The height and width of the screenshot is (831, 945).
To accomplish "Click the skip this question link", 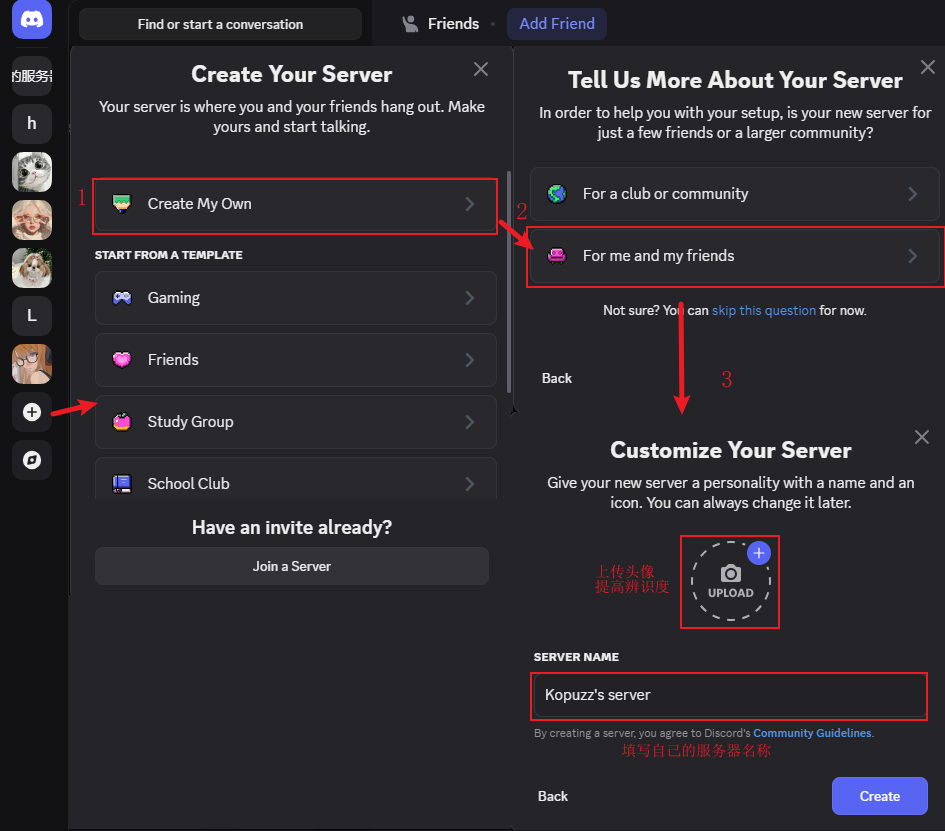I will click(764, 311).
